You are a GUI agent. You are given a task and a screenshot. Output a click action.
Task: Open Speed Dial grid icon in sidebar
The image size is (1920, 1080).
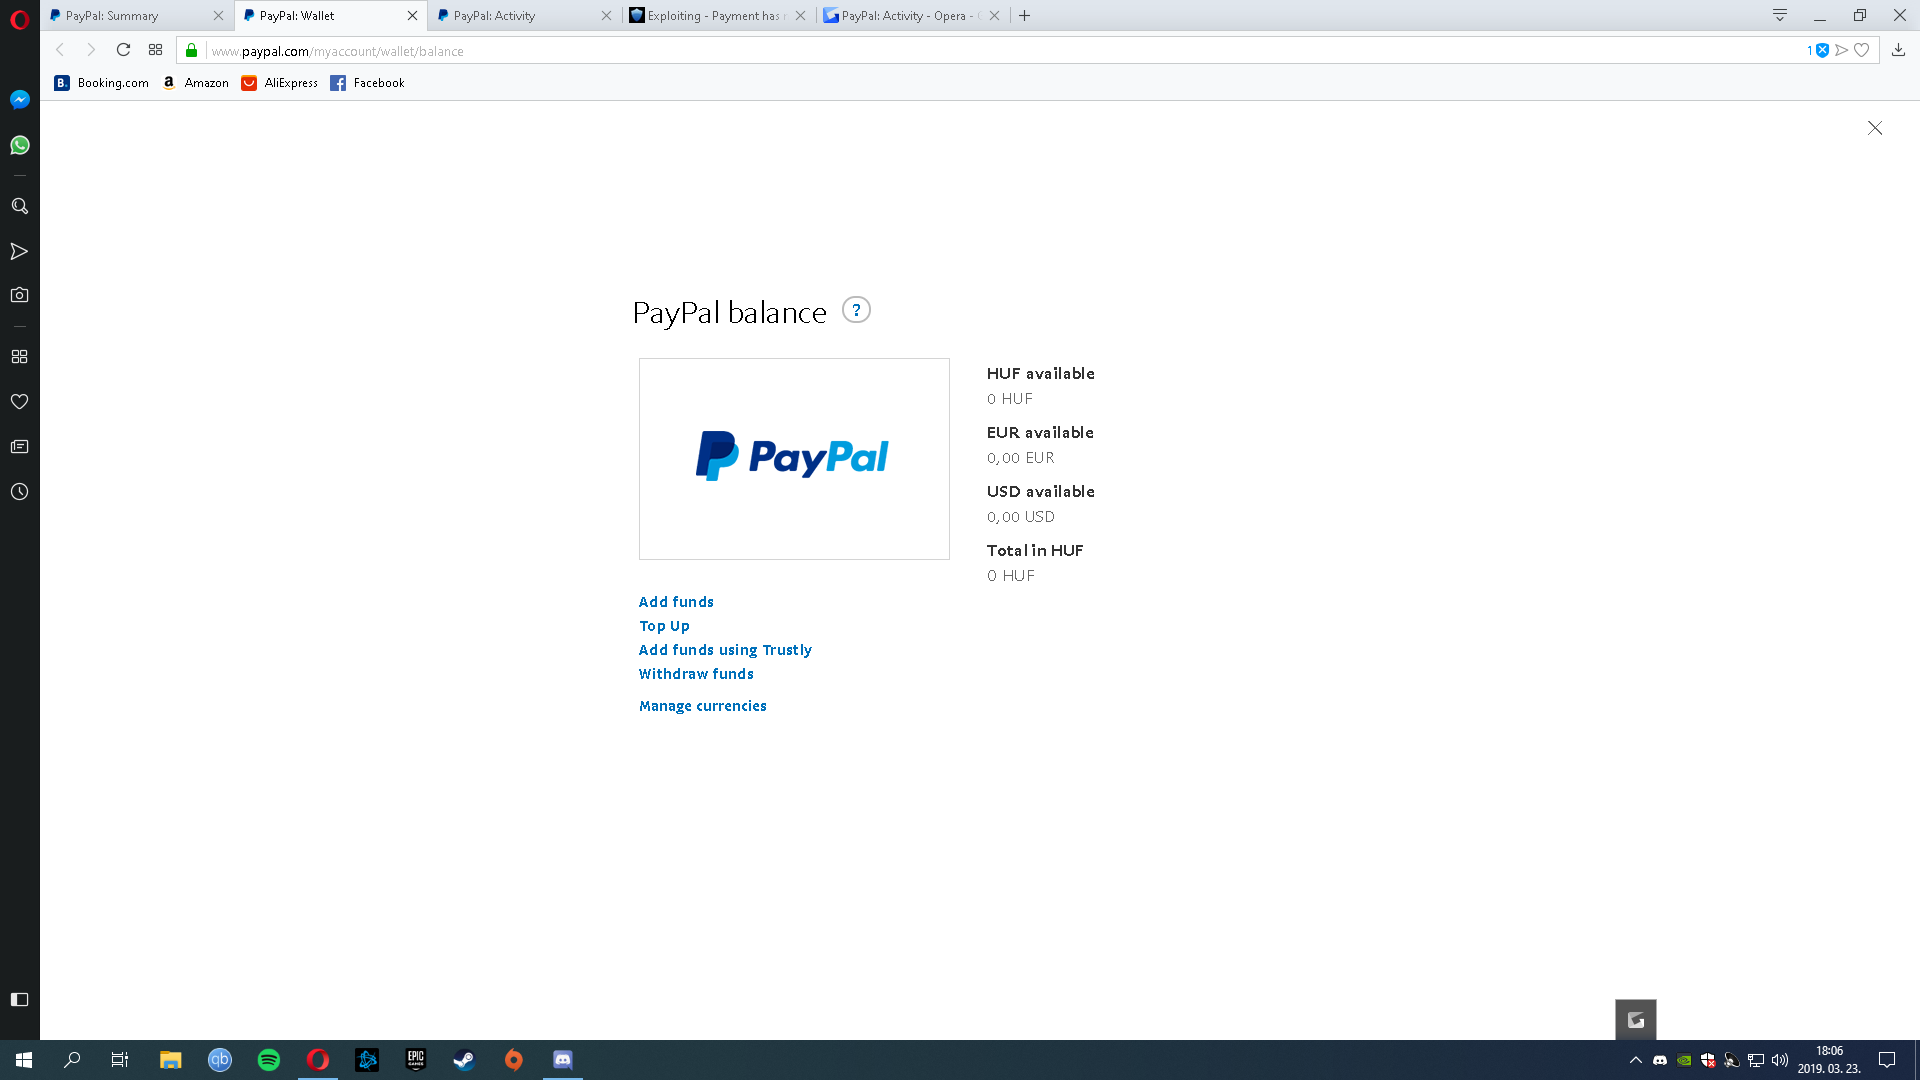click(x=19, y=356)
